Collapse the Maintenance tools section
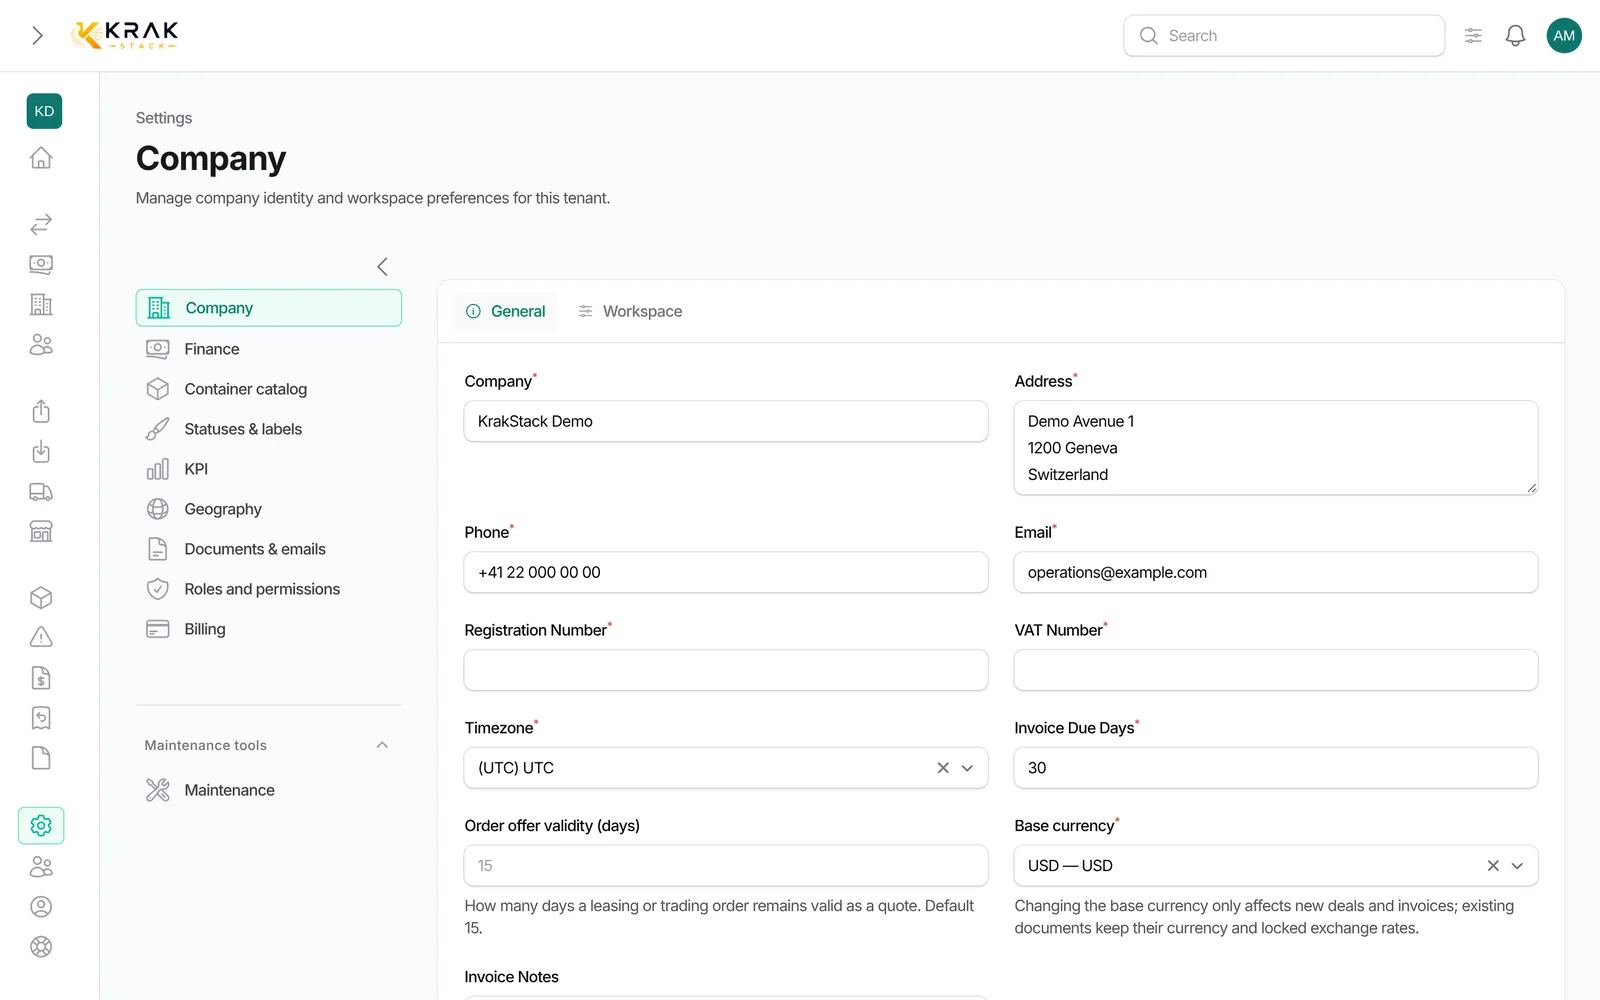 pos(382,745)
